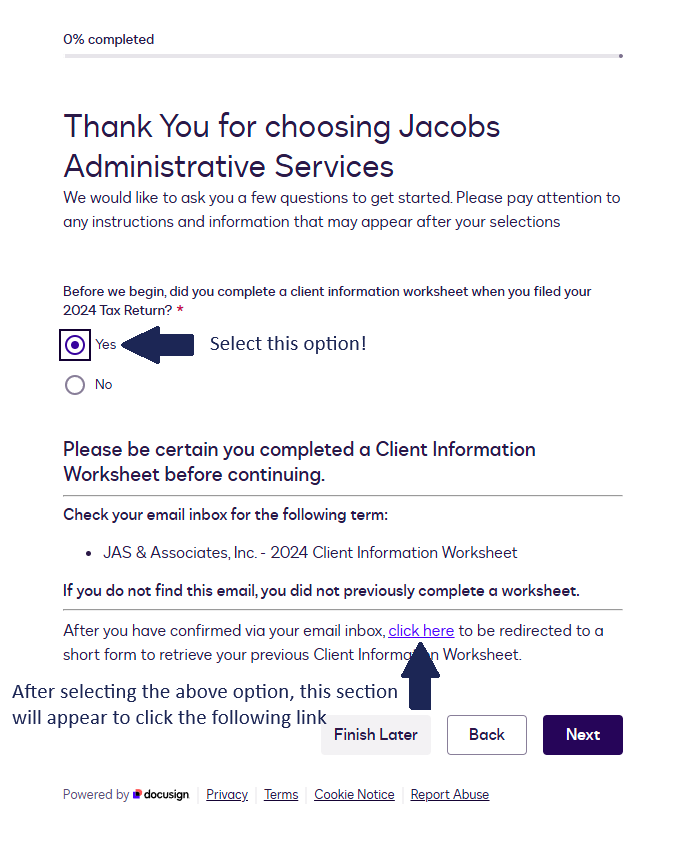
Task: Open the Privacy link in footer
Action: pos(227,795)
